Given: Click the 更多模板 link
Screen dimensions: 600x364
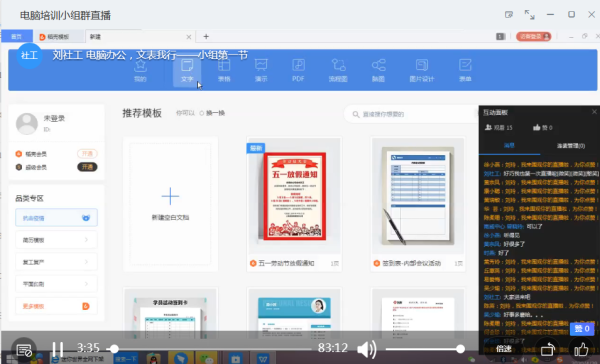Looking at the screenshot, I should click(56, 306).
